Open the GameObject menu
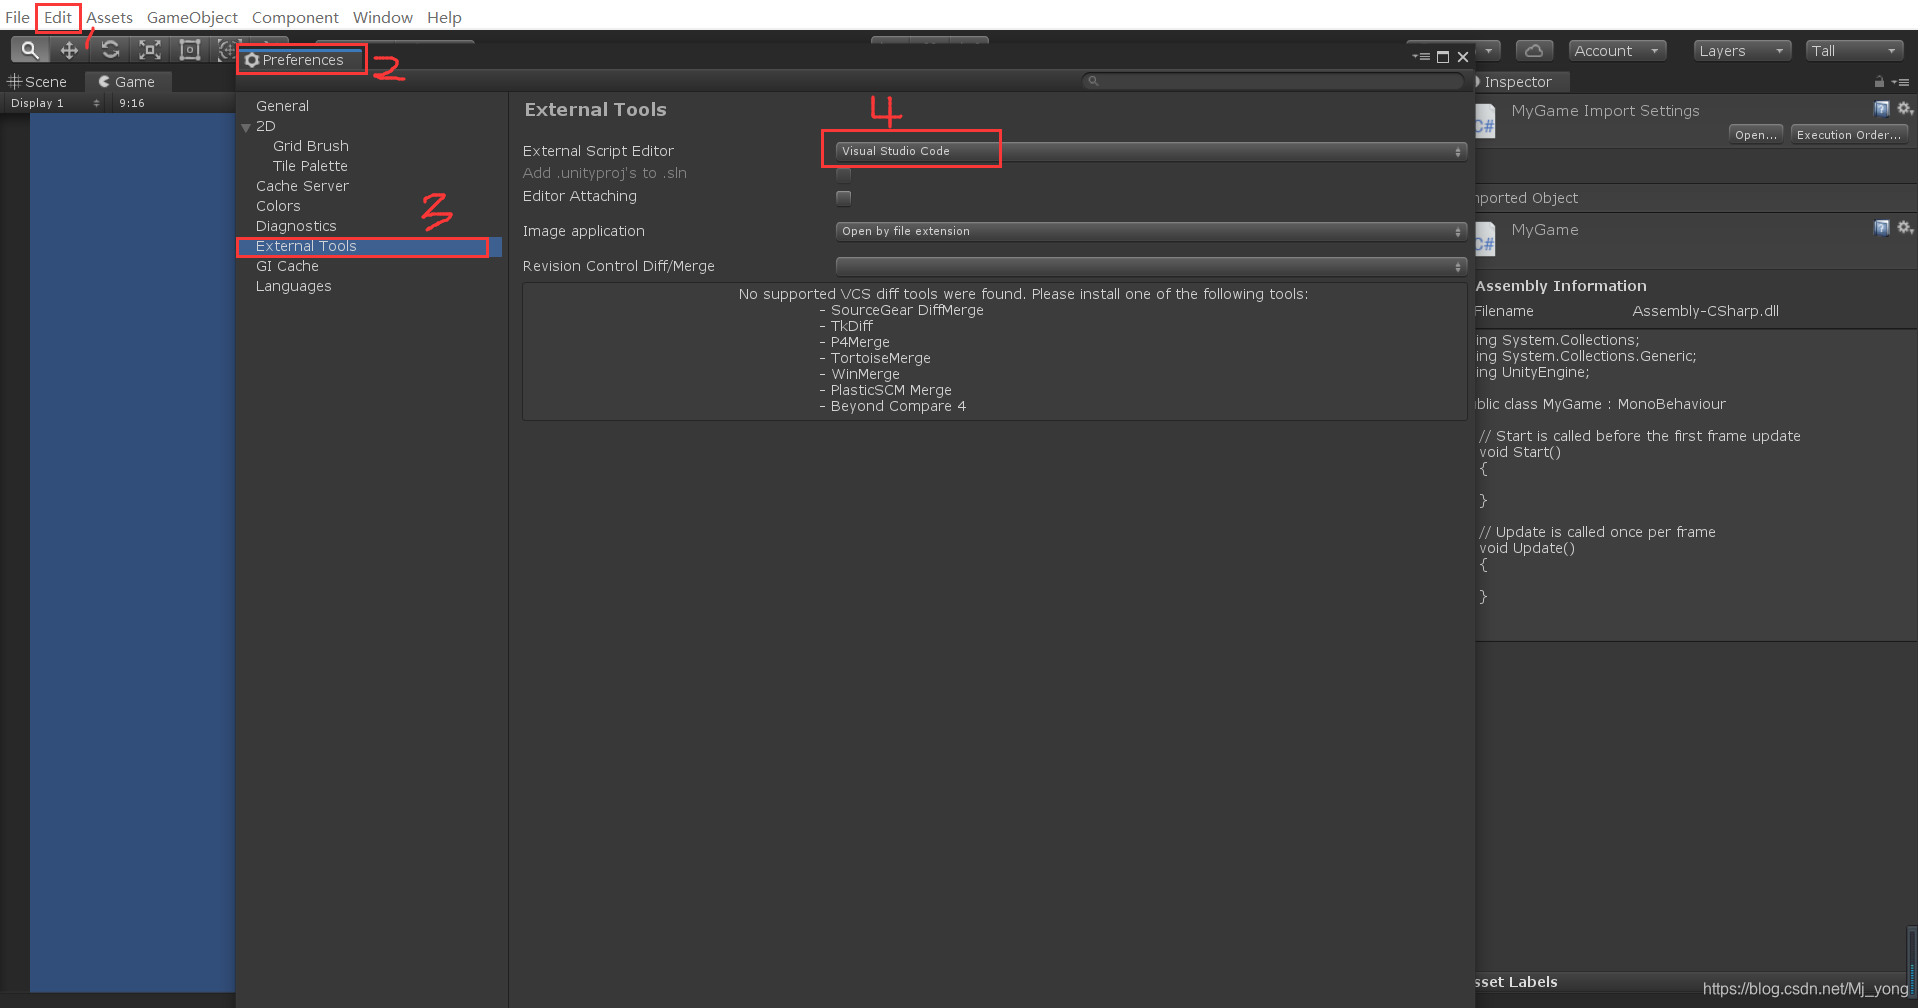Viewport: 1918px width, 1008px height. click(192, 17)
